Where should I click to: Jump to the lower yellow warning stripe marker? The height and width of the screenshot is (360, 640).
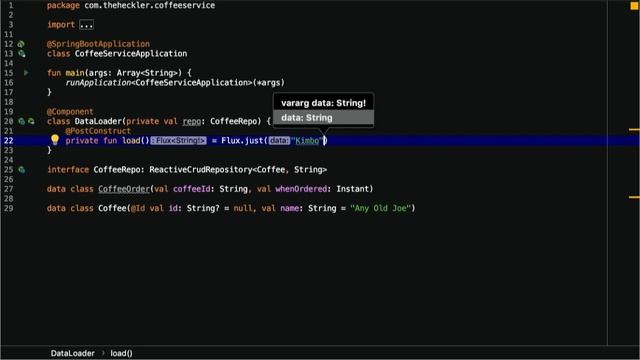click(634, 197)
